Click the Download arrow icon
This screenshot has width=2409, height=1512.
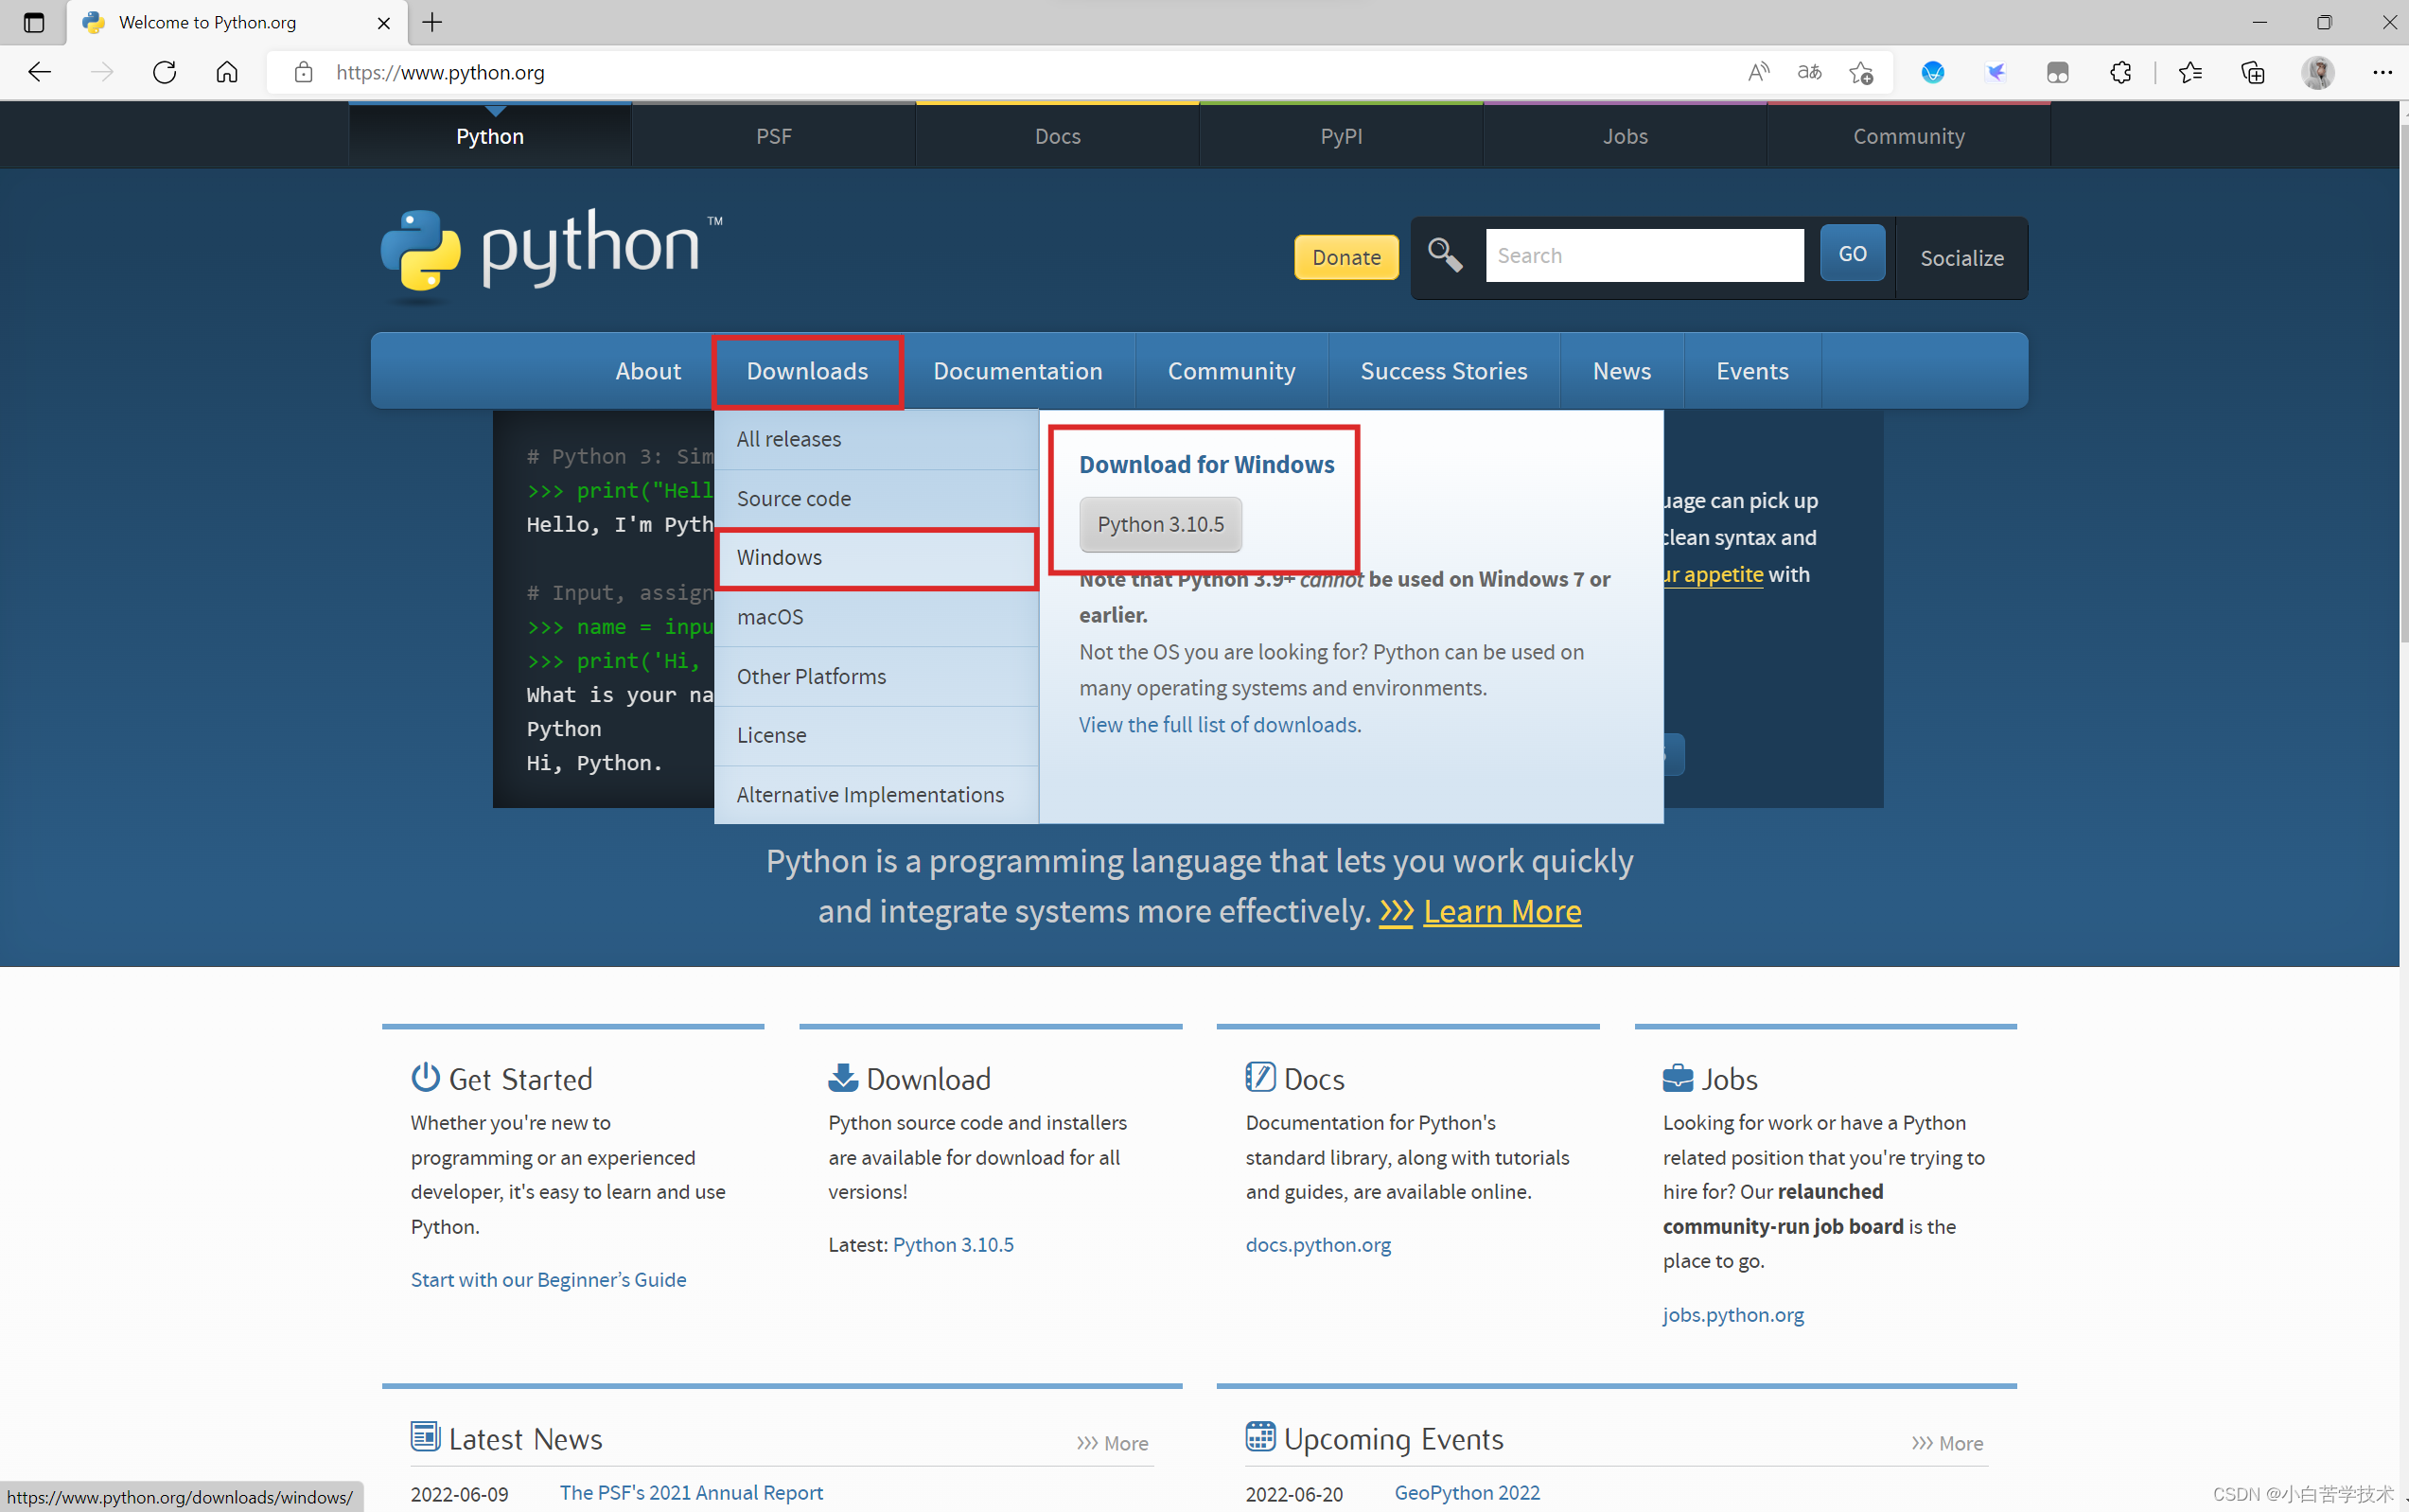click(841, 1077)
